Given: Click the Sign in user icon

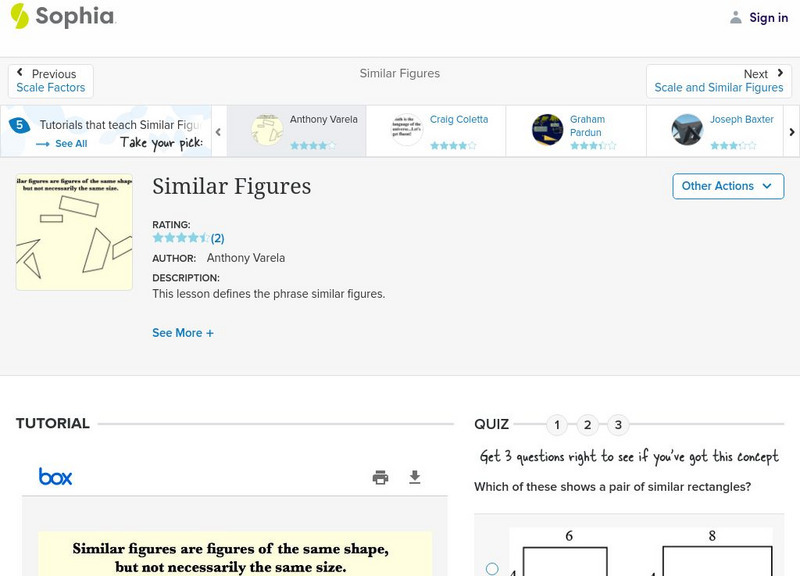Looking at the screenshot, I should pyautogui.click(x=736, y=17).
